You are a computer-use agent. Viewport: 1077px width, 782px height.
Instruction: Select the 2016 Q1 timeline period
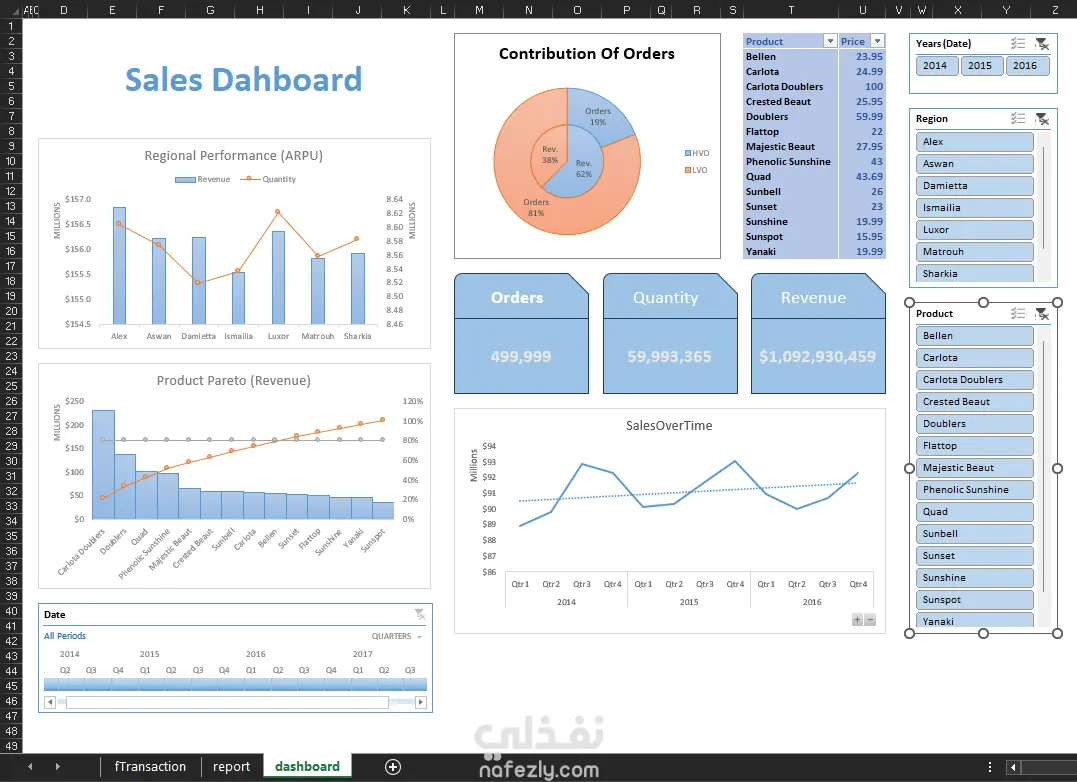251,684
